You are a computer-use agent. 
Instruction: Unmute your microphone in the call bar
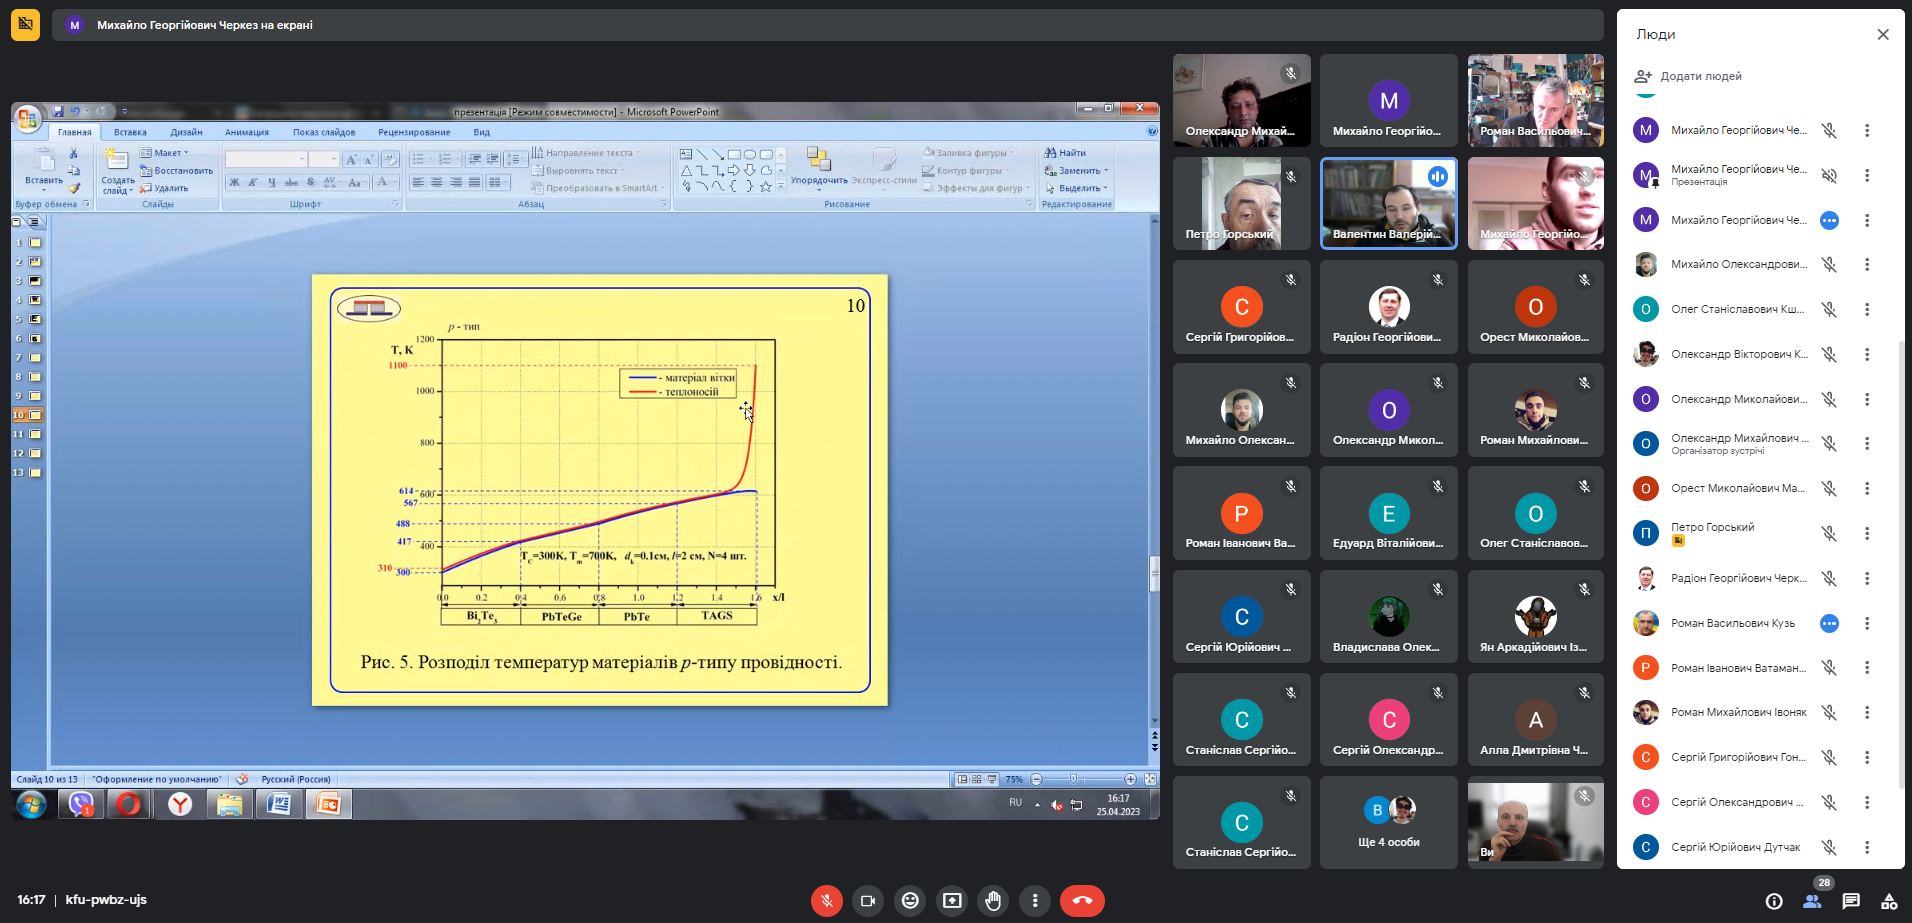pos(826,901)
